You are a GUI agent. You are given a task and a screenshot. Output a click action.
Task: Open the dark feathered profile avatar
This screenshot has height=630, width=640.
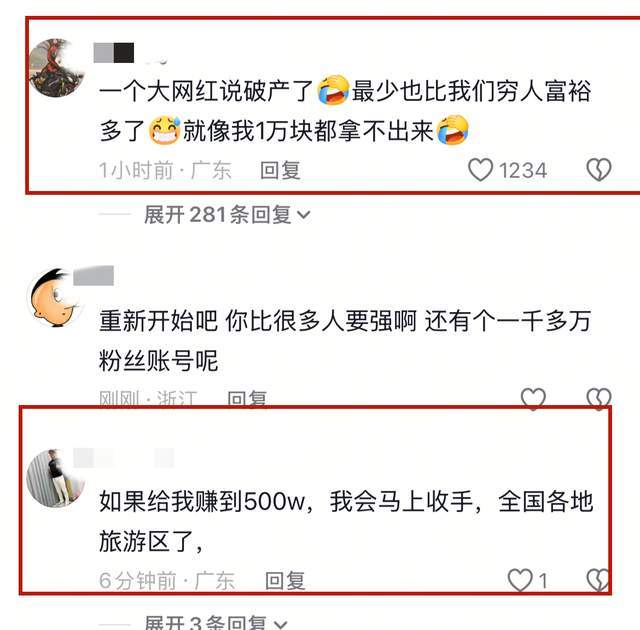pos(56,68)
